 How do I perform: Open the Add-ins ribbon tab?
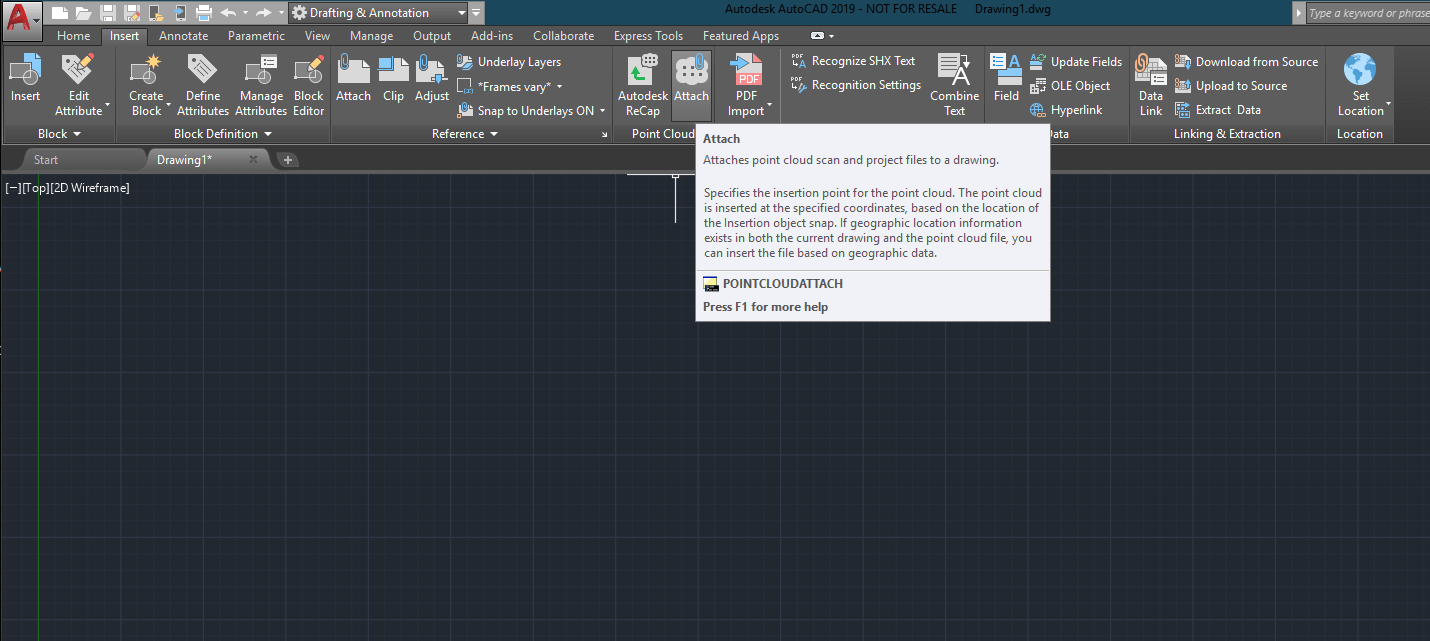point(492,36)
